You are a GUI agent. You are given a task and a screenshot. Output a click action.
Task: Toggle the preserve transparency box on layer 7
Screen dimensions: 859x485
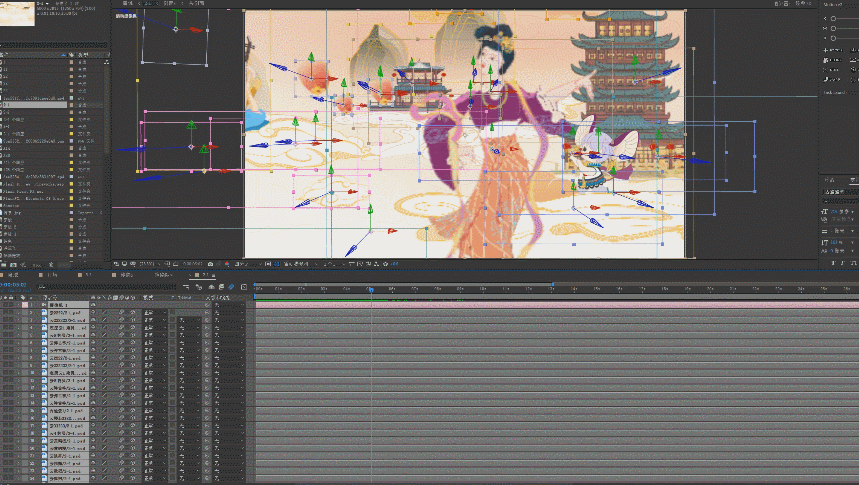(173, 350)
